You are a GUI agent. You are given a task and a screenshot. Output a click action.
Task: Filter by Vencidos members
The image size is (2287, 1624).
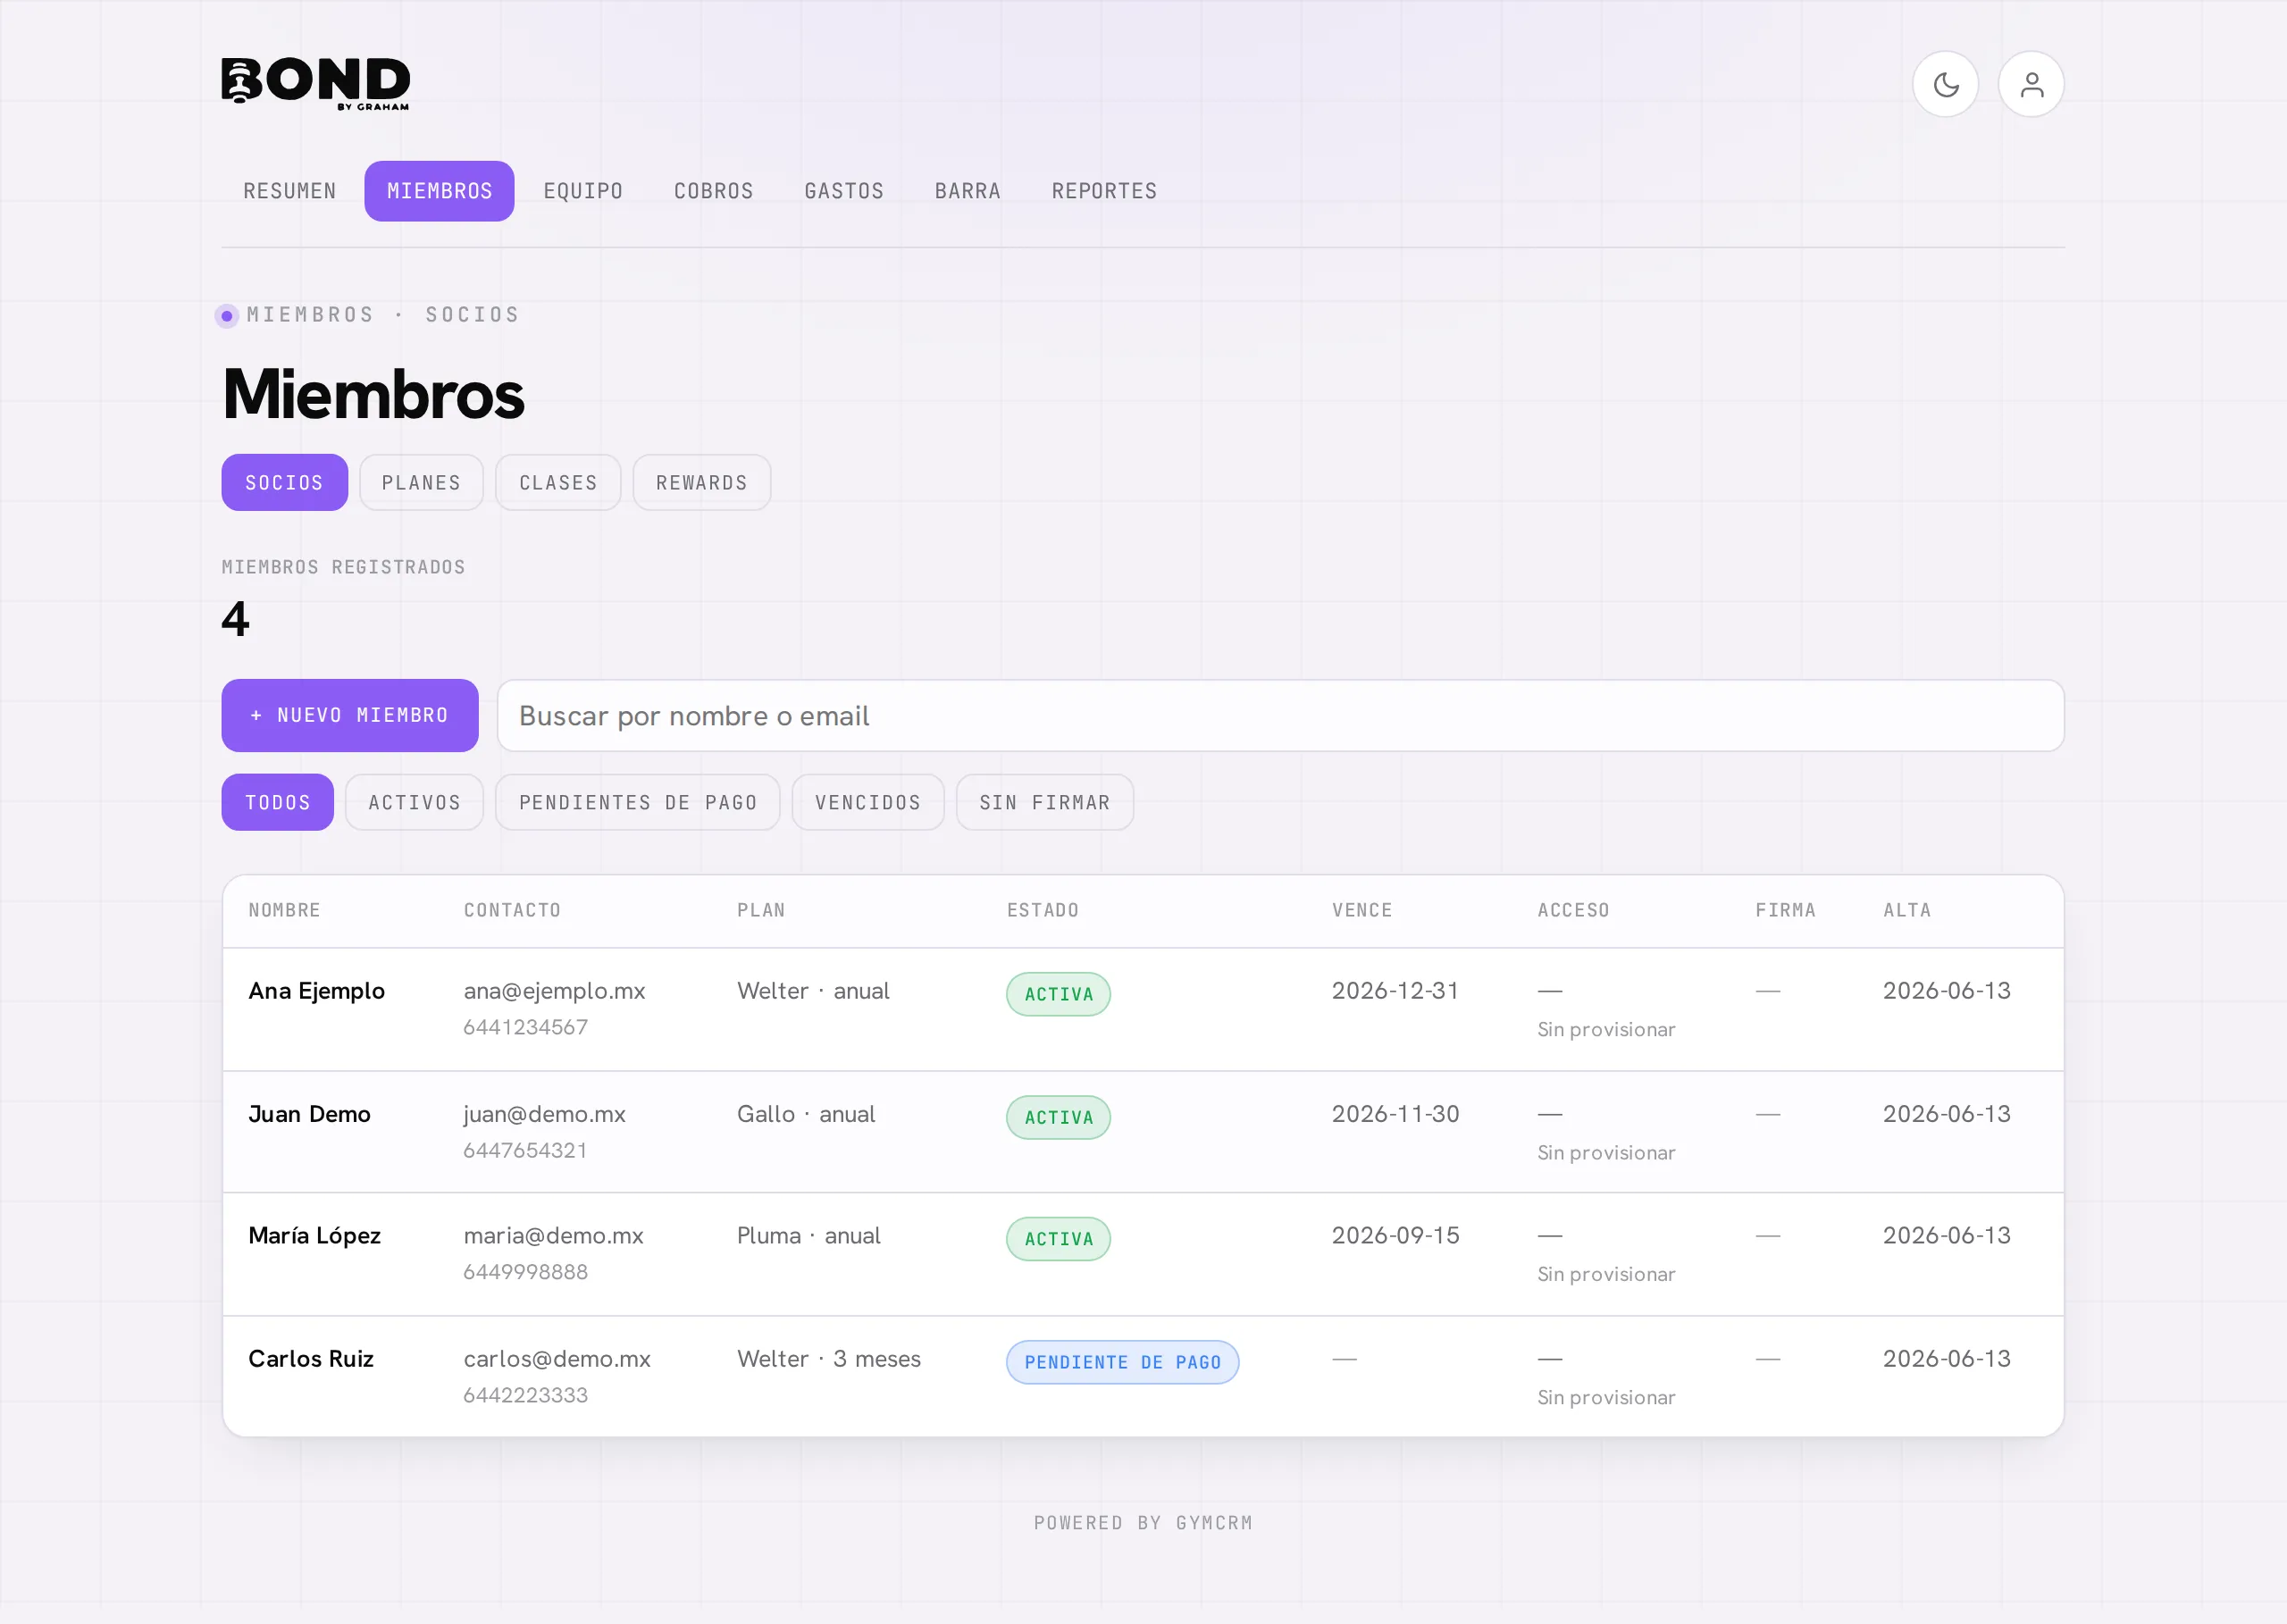[868, 803]
